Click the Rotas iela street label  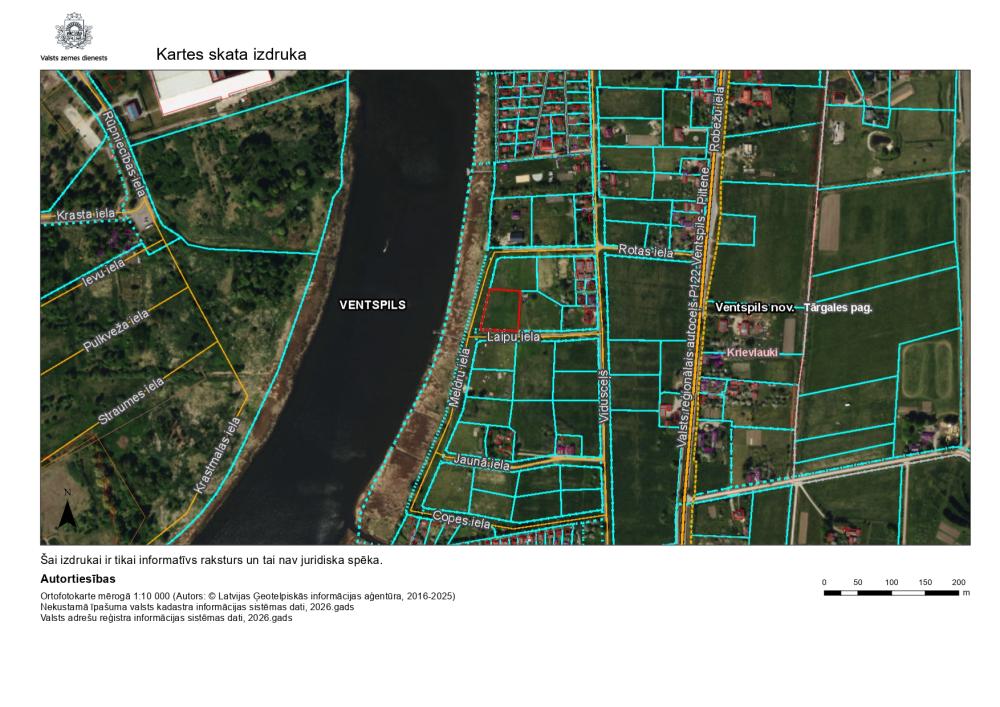point(646,251)
